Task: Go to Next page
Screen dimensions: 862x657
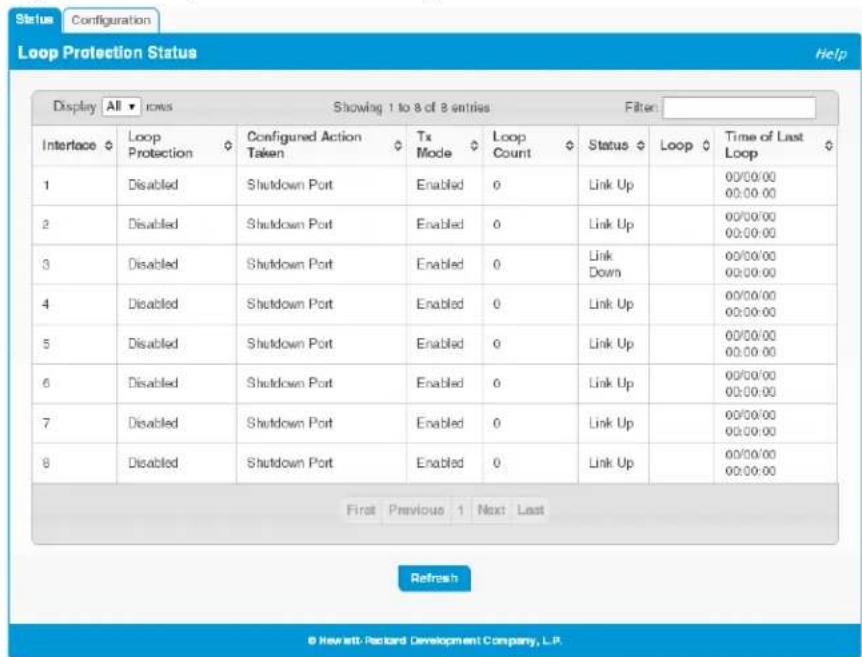Action: [x=491, y=510]
